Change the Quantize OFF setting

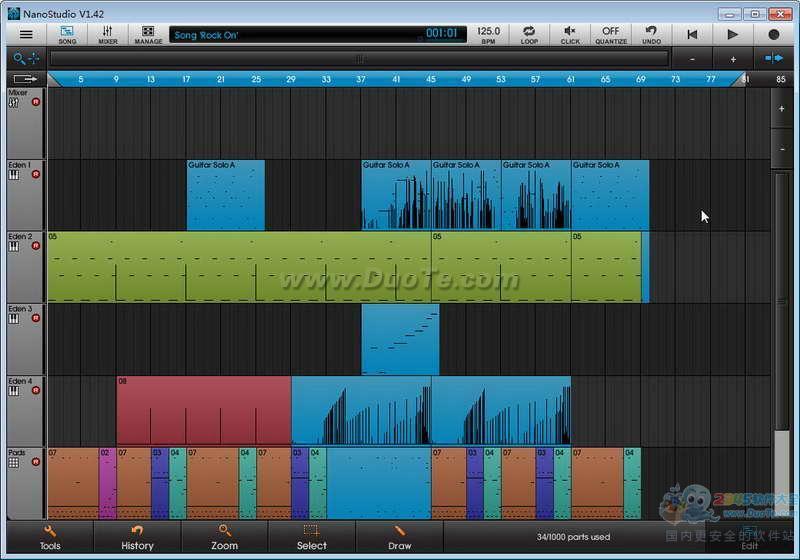pos(611,34)
